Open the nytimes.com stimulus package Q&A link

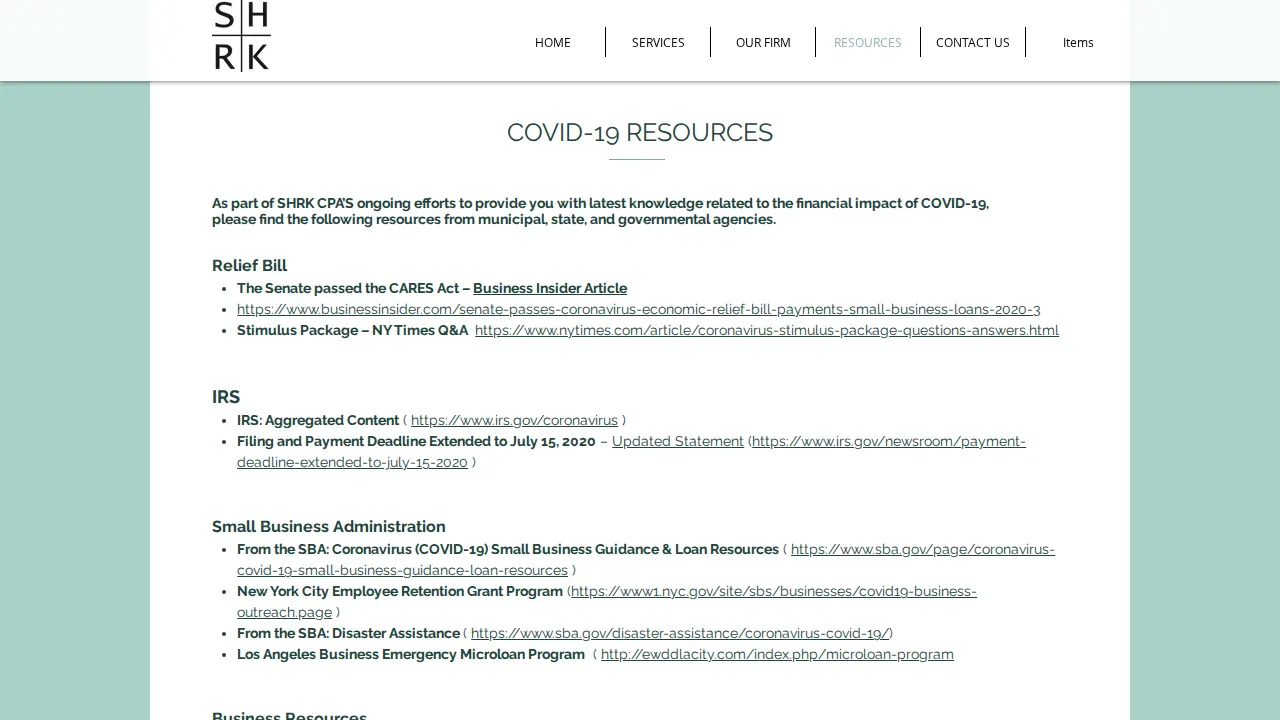[767, 330]
